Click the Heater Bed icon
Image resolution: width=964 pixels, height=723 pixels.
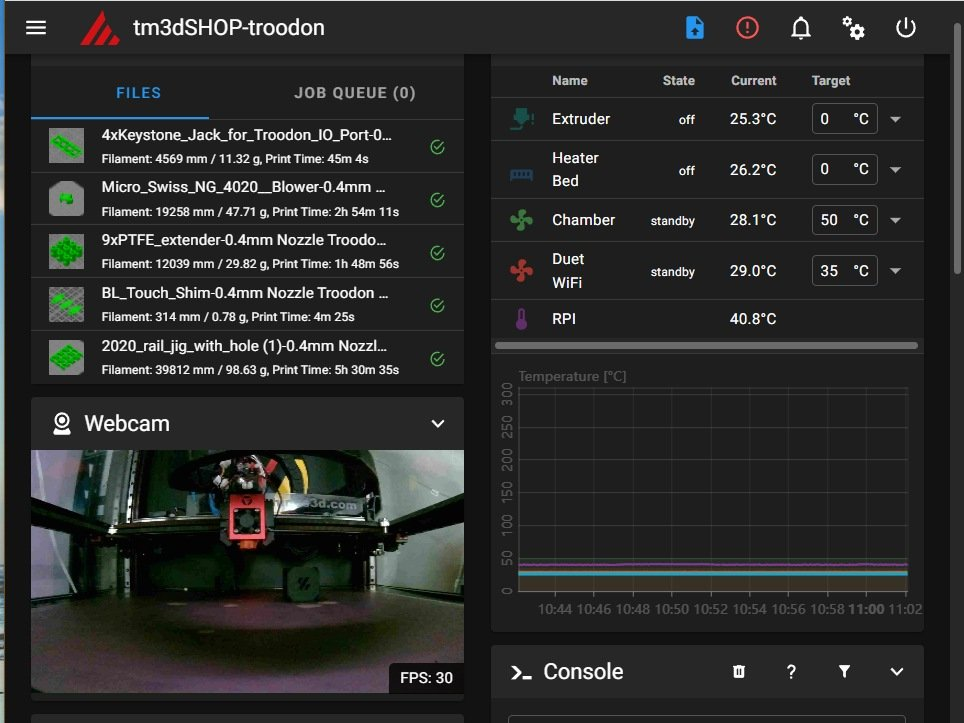pos(521,175)
